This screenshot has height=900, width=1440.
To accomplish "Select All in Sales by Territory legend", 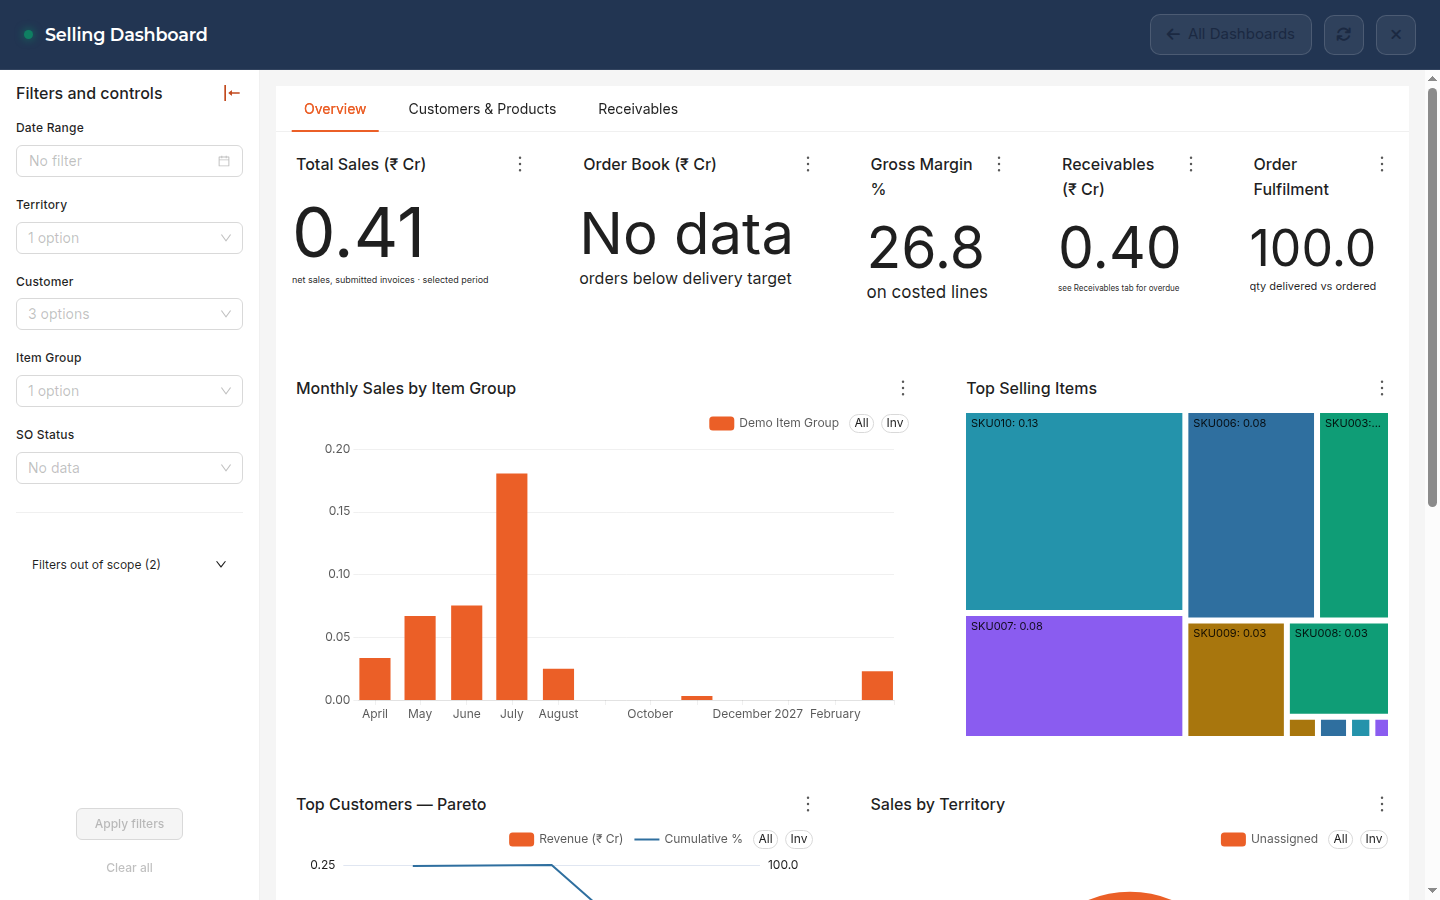I will pyautogui.click(x=1341, y=839).
